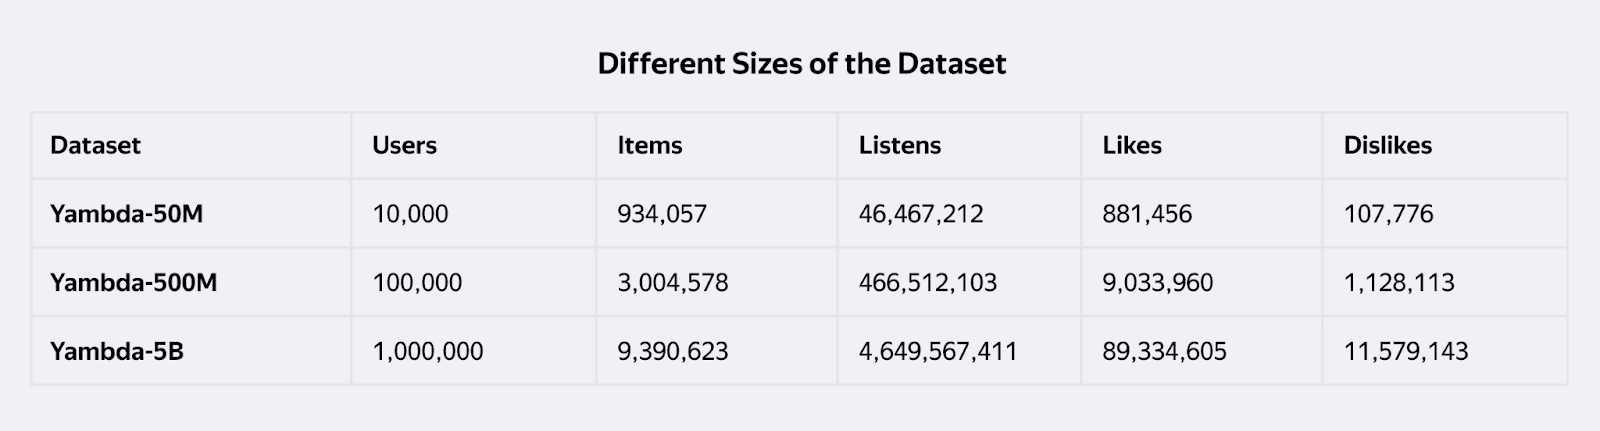The width and height of the screenshot is (1600, 431).
Task: Click the 3,004,578 items cell
Action: (672, 283)
